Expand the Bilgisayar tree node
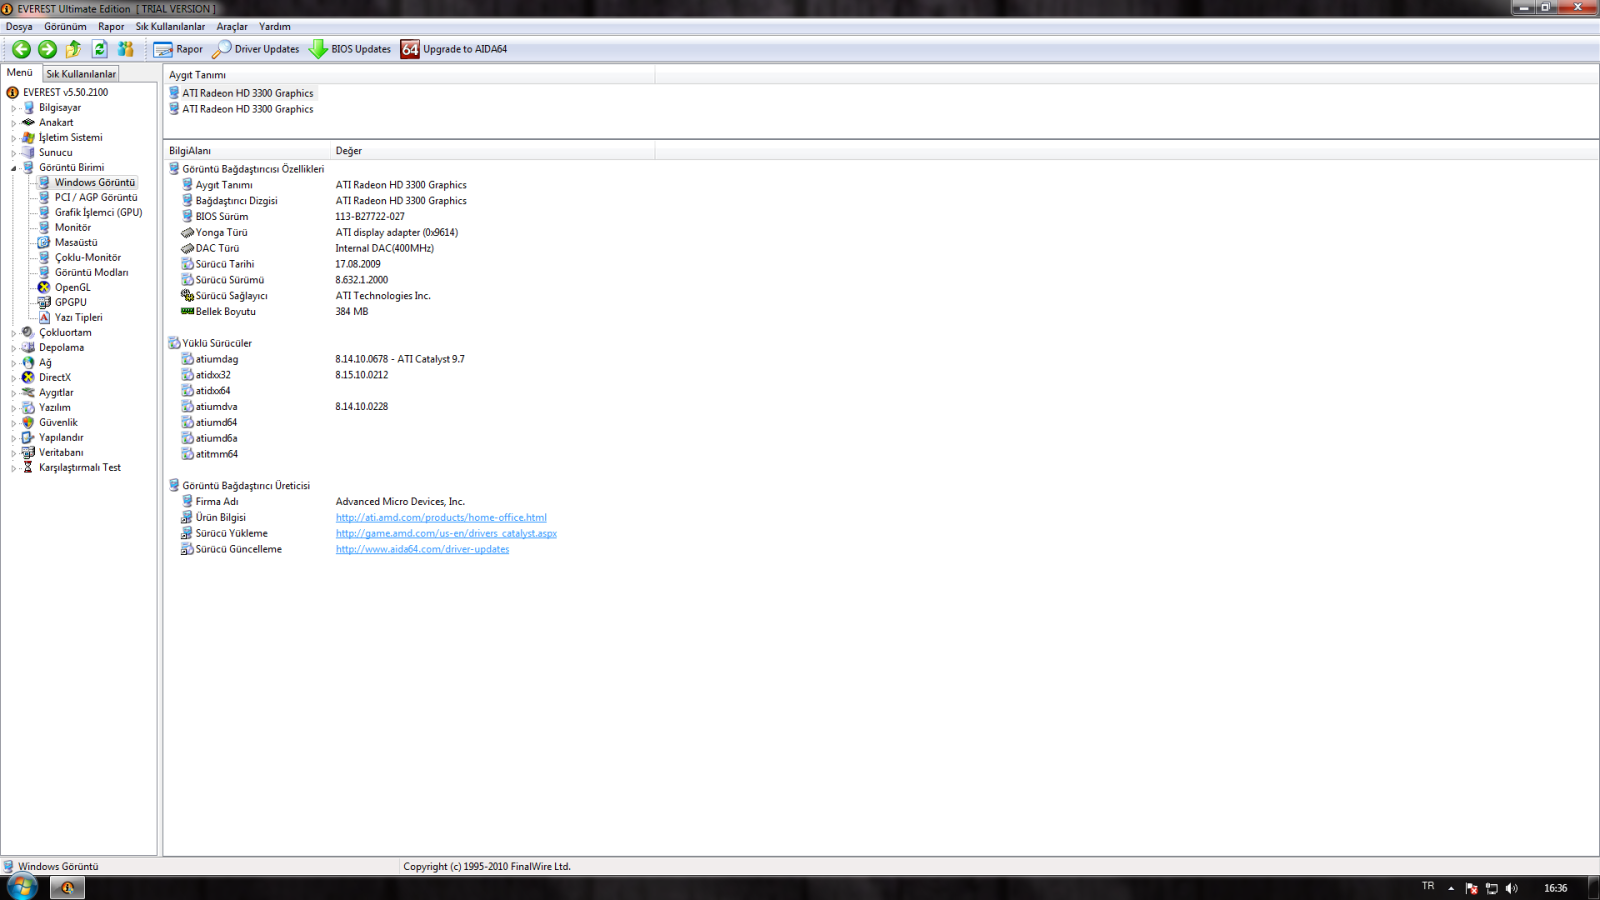This screenshot has height=900, width=1600. [x=14, y=108]
